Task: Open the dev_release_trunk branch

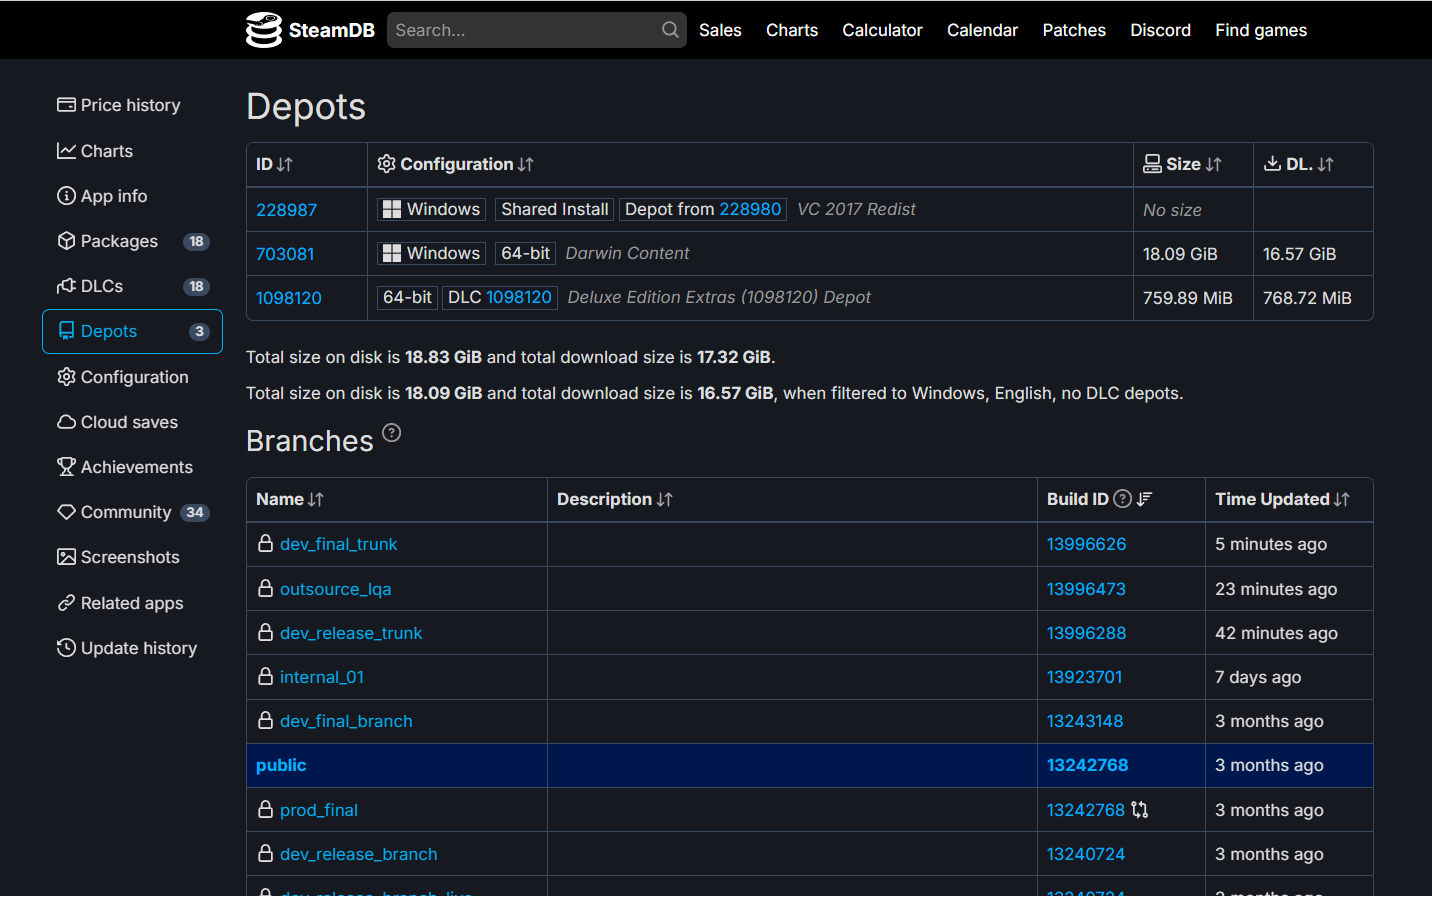Action: pyautogui.click(x=351, y=633)
